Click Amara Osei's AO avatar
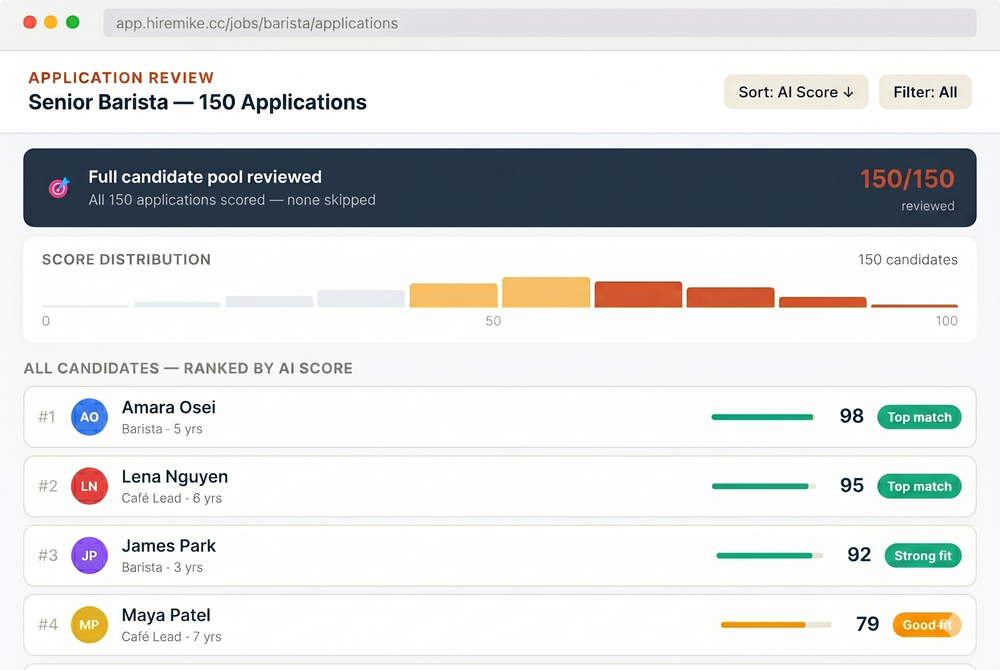This screenshot has height=670, width=1000. click(x=89, y=417)
